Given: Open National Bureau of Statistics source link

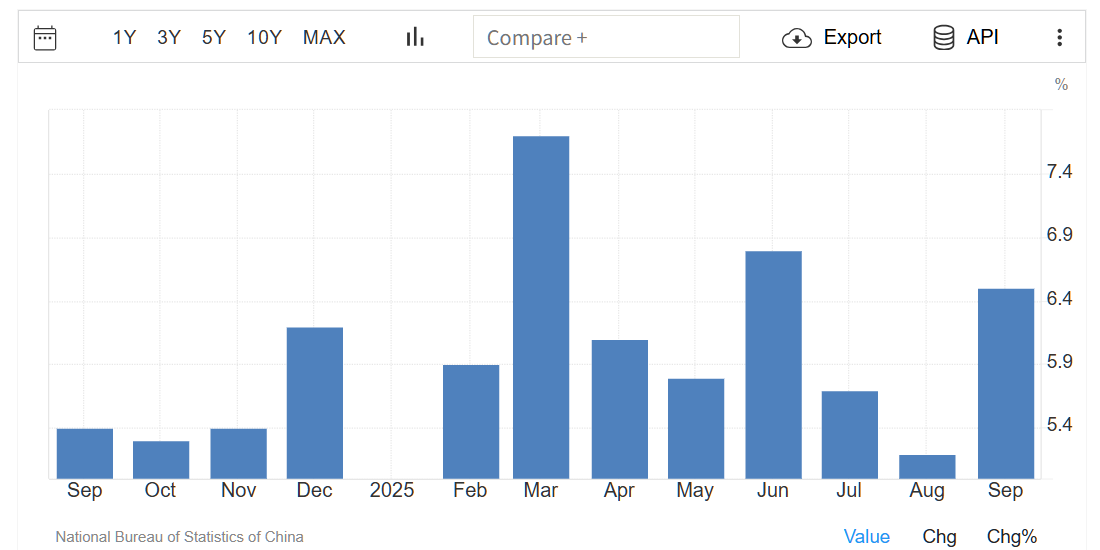Looking at the screenshot, I should (x=179, y=537).
